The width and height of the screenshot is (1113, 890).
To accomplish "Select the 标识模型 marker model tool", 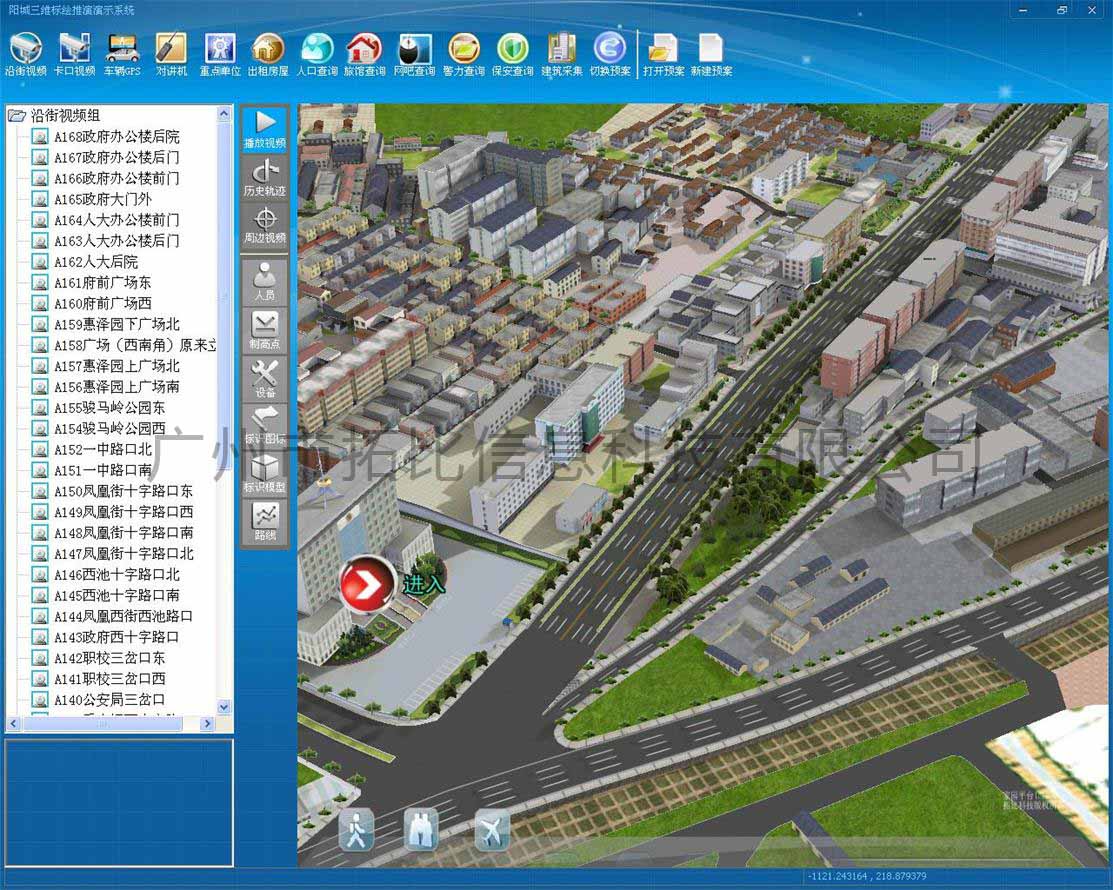I will pos(265,473).
